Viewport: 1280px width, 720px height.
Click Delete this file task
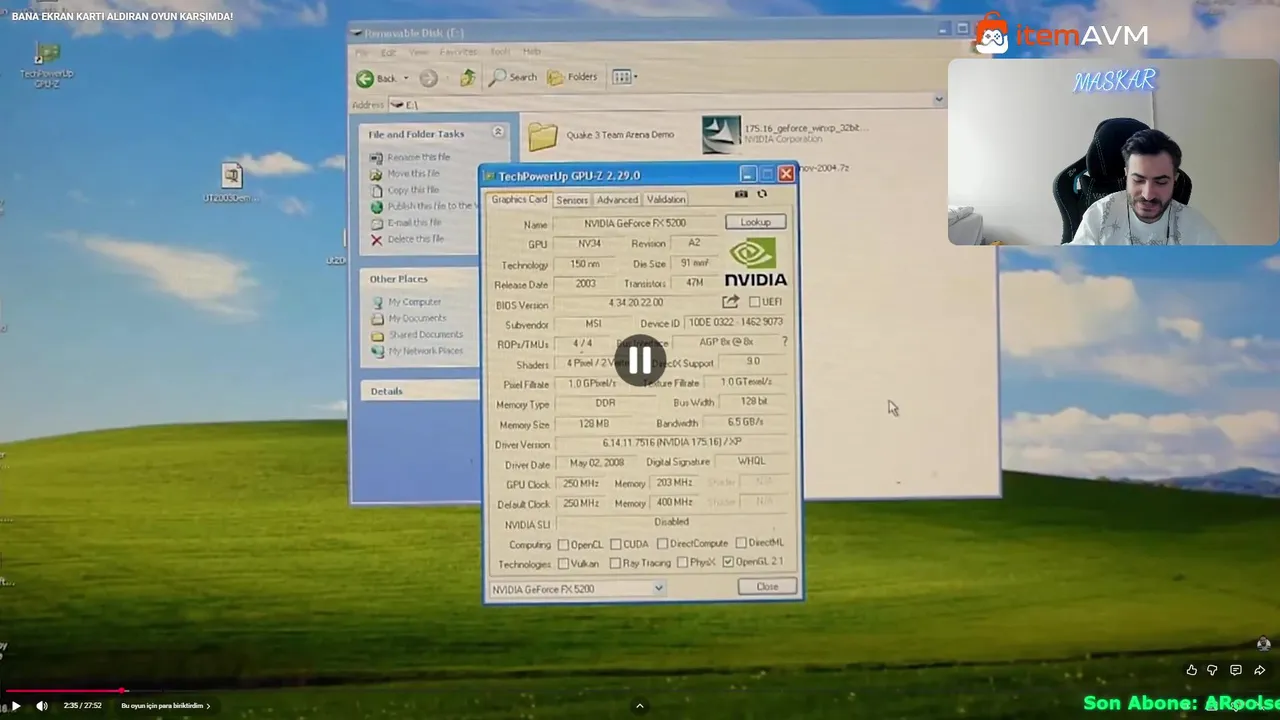pos(407,239)
